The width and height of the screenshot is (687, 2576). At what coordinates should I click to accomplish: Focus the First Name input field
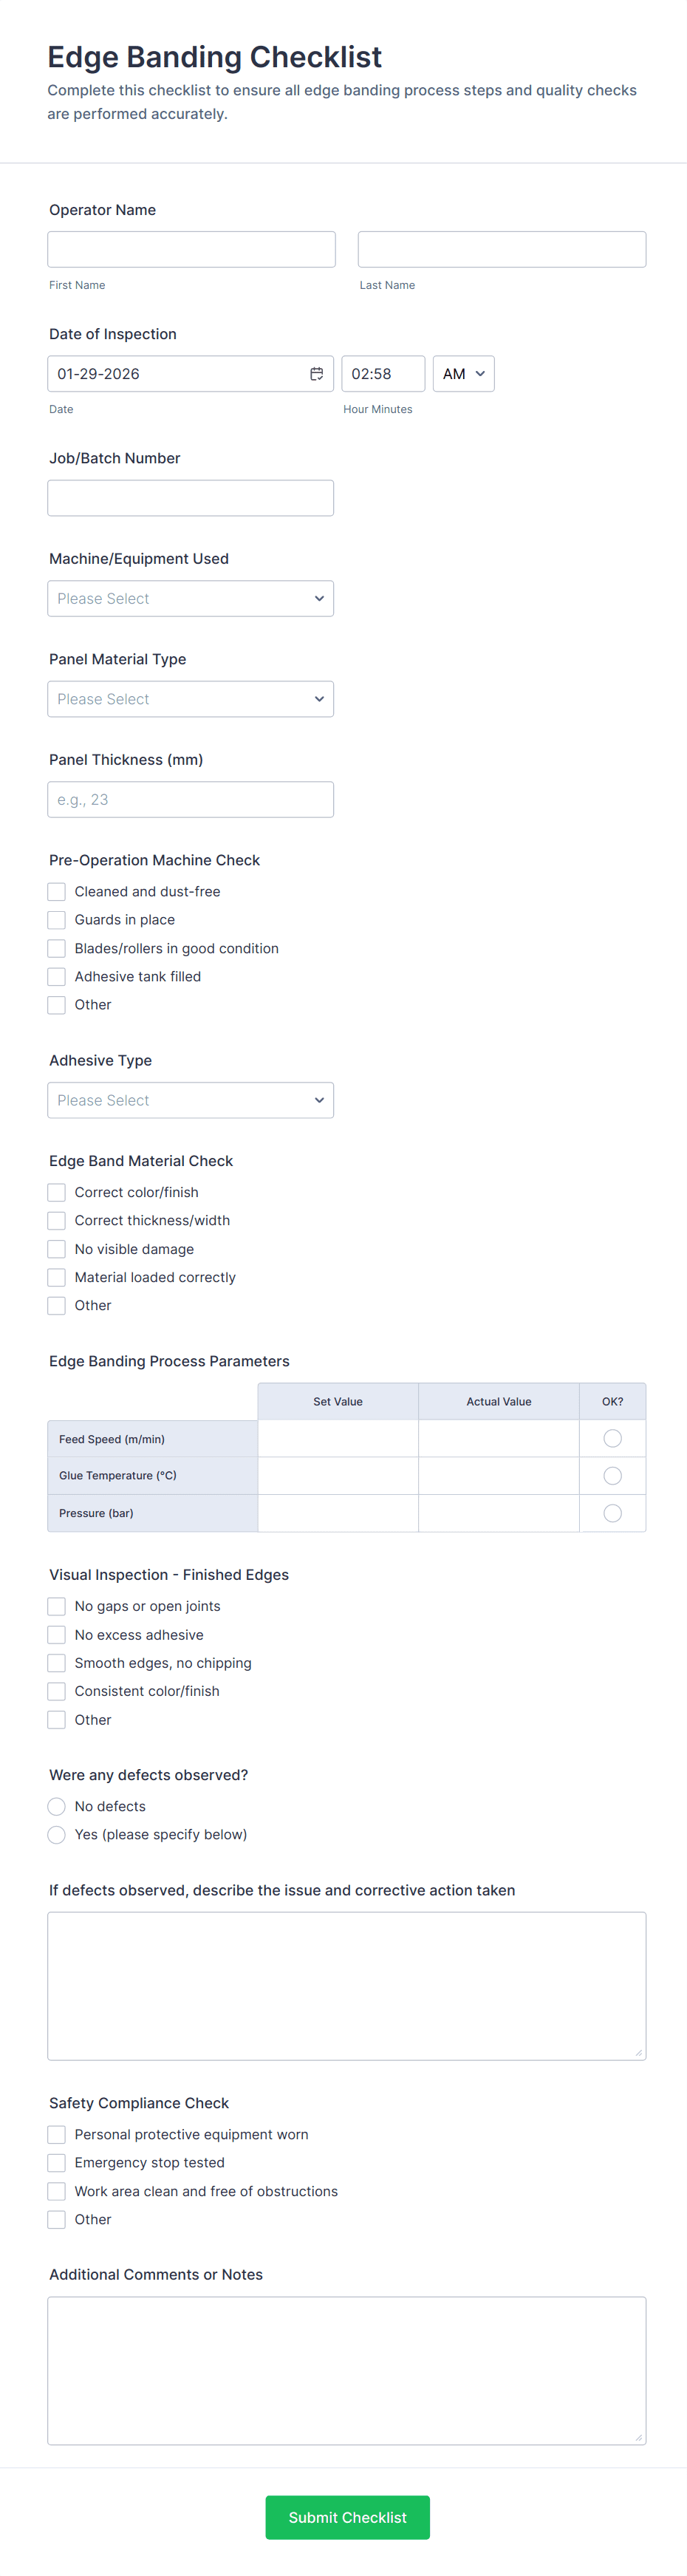(x=191, y=250)
